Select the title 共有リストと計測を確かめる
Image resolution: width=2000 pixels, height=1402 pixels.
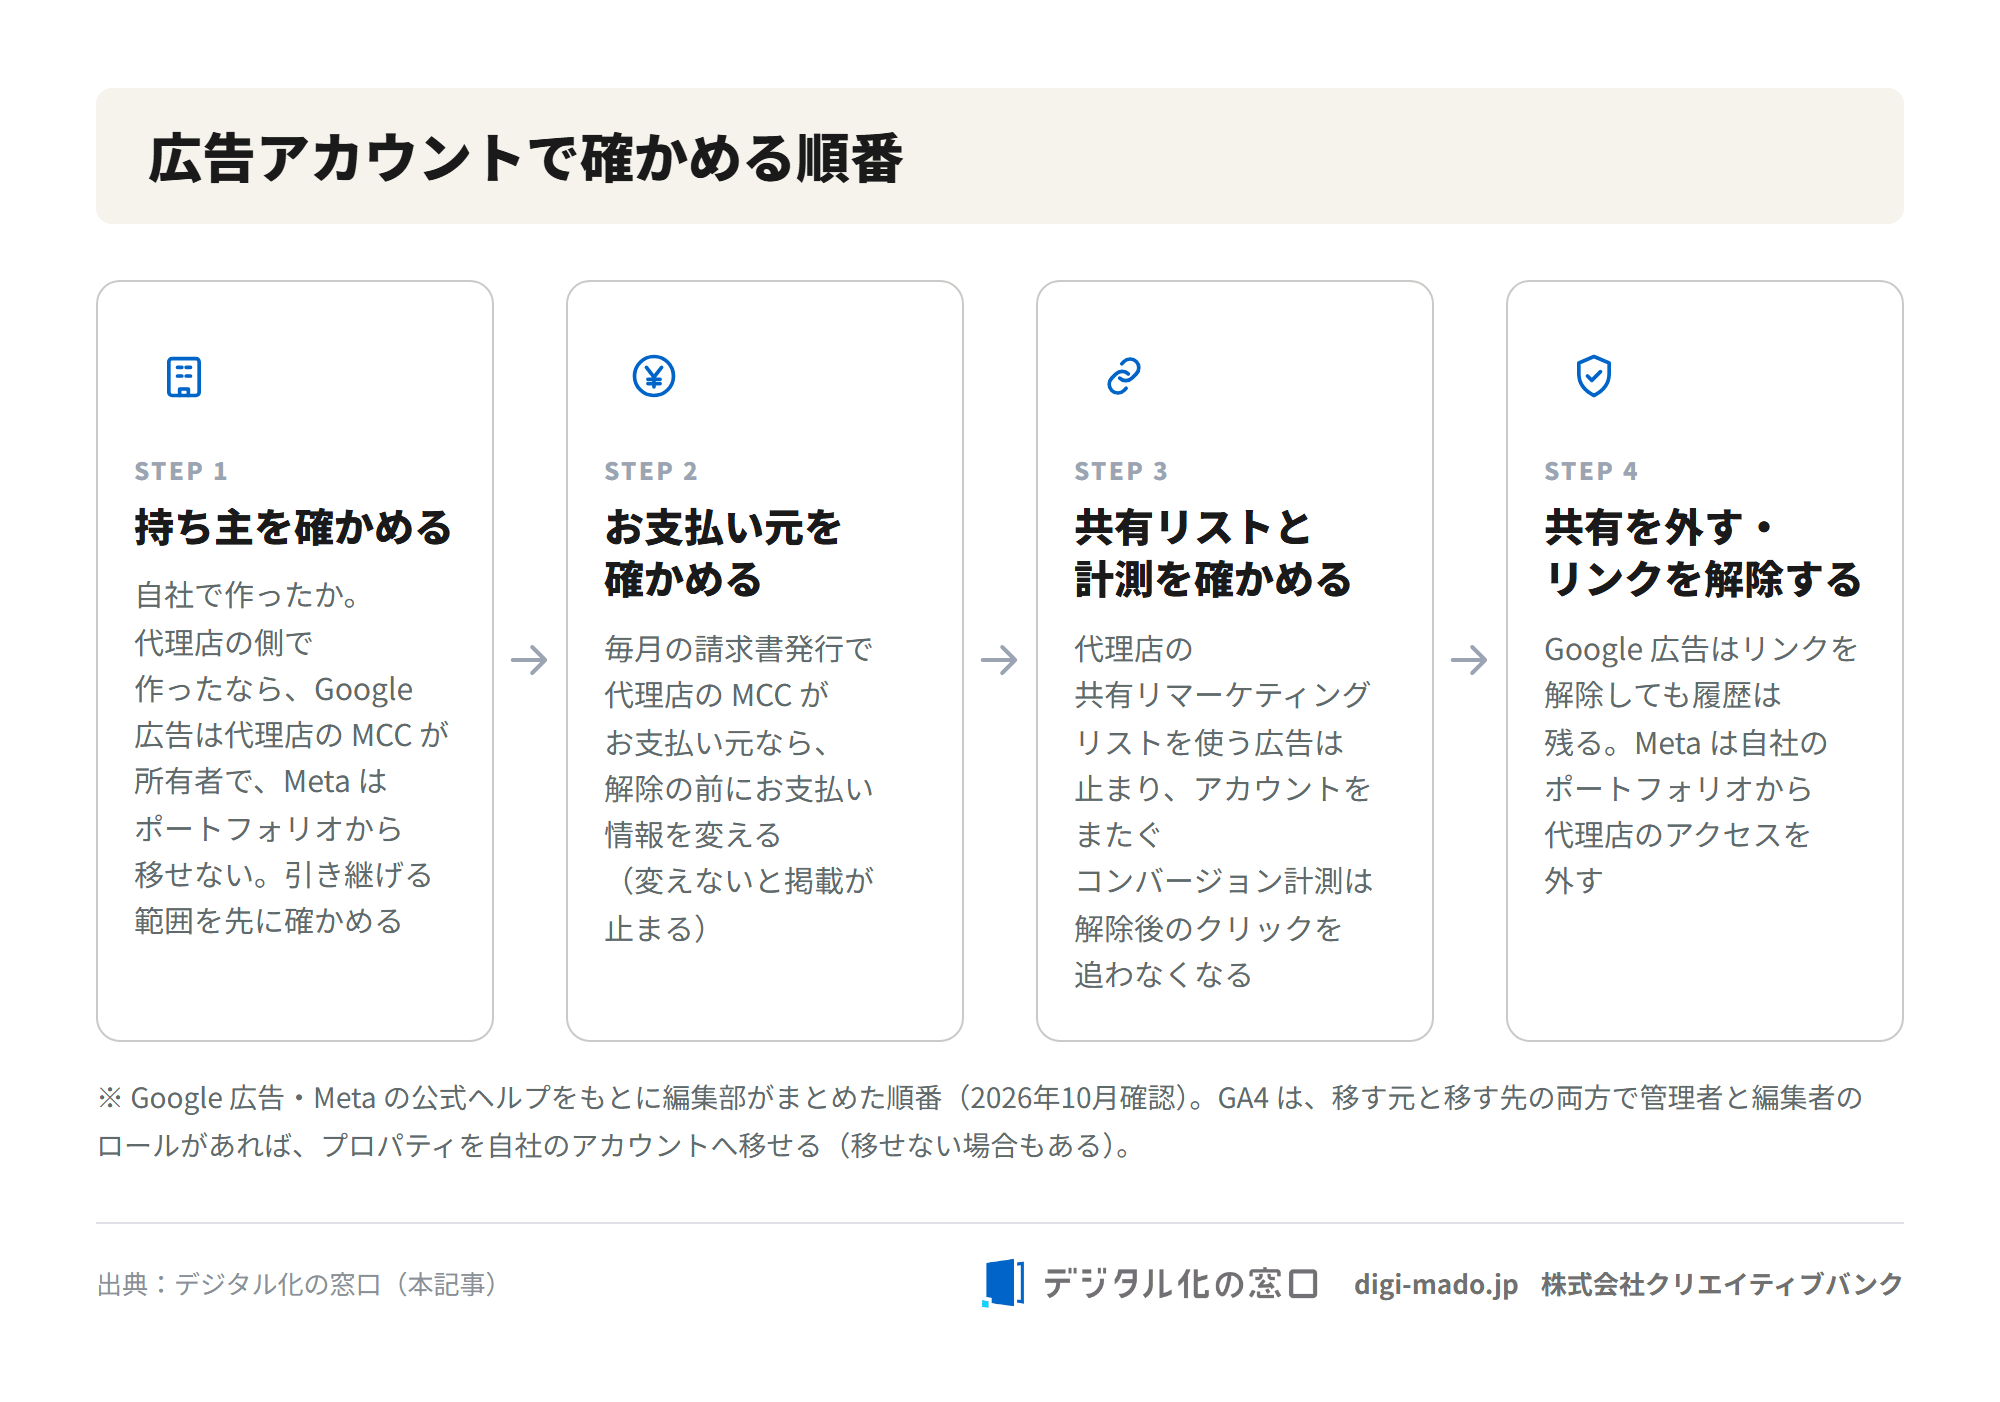pos(1213,553)
